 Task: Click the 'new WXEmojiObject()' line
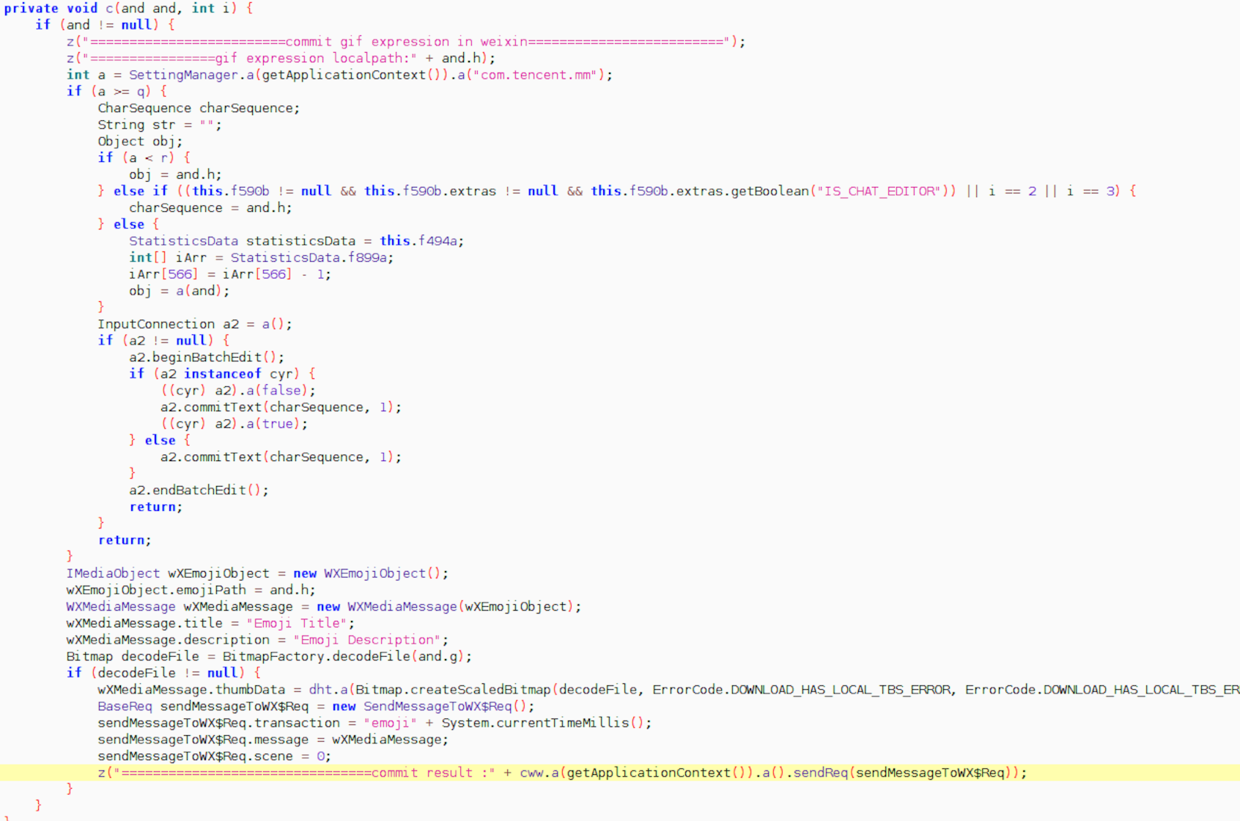pyautogui.click(x=258, y=573)
